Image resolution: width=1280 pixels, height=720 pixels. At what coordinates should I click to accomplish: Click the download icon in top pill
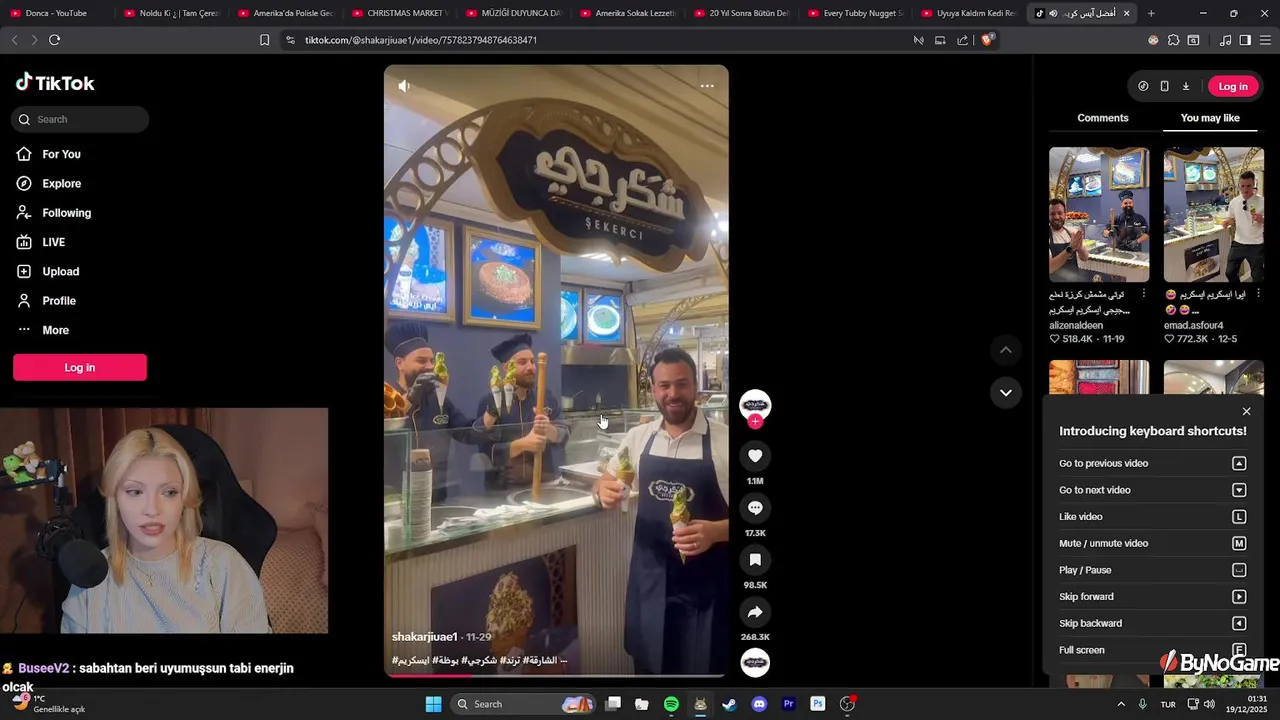tap(1186, 86)
